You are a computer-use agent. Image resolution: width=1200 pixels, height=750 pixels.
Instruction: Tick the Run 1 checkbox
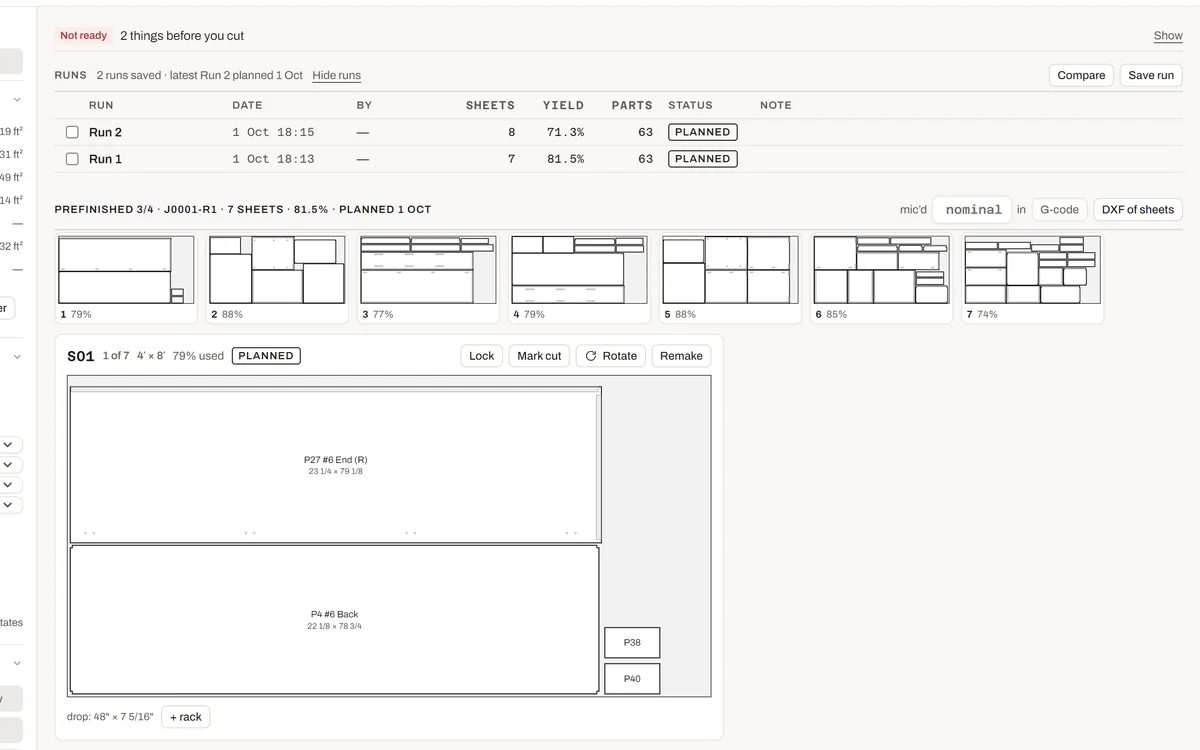coord(72,159)
